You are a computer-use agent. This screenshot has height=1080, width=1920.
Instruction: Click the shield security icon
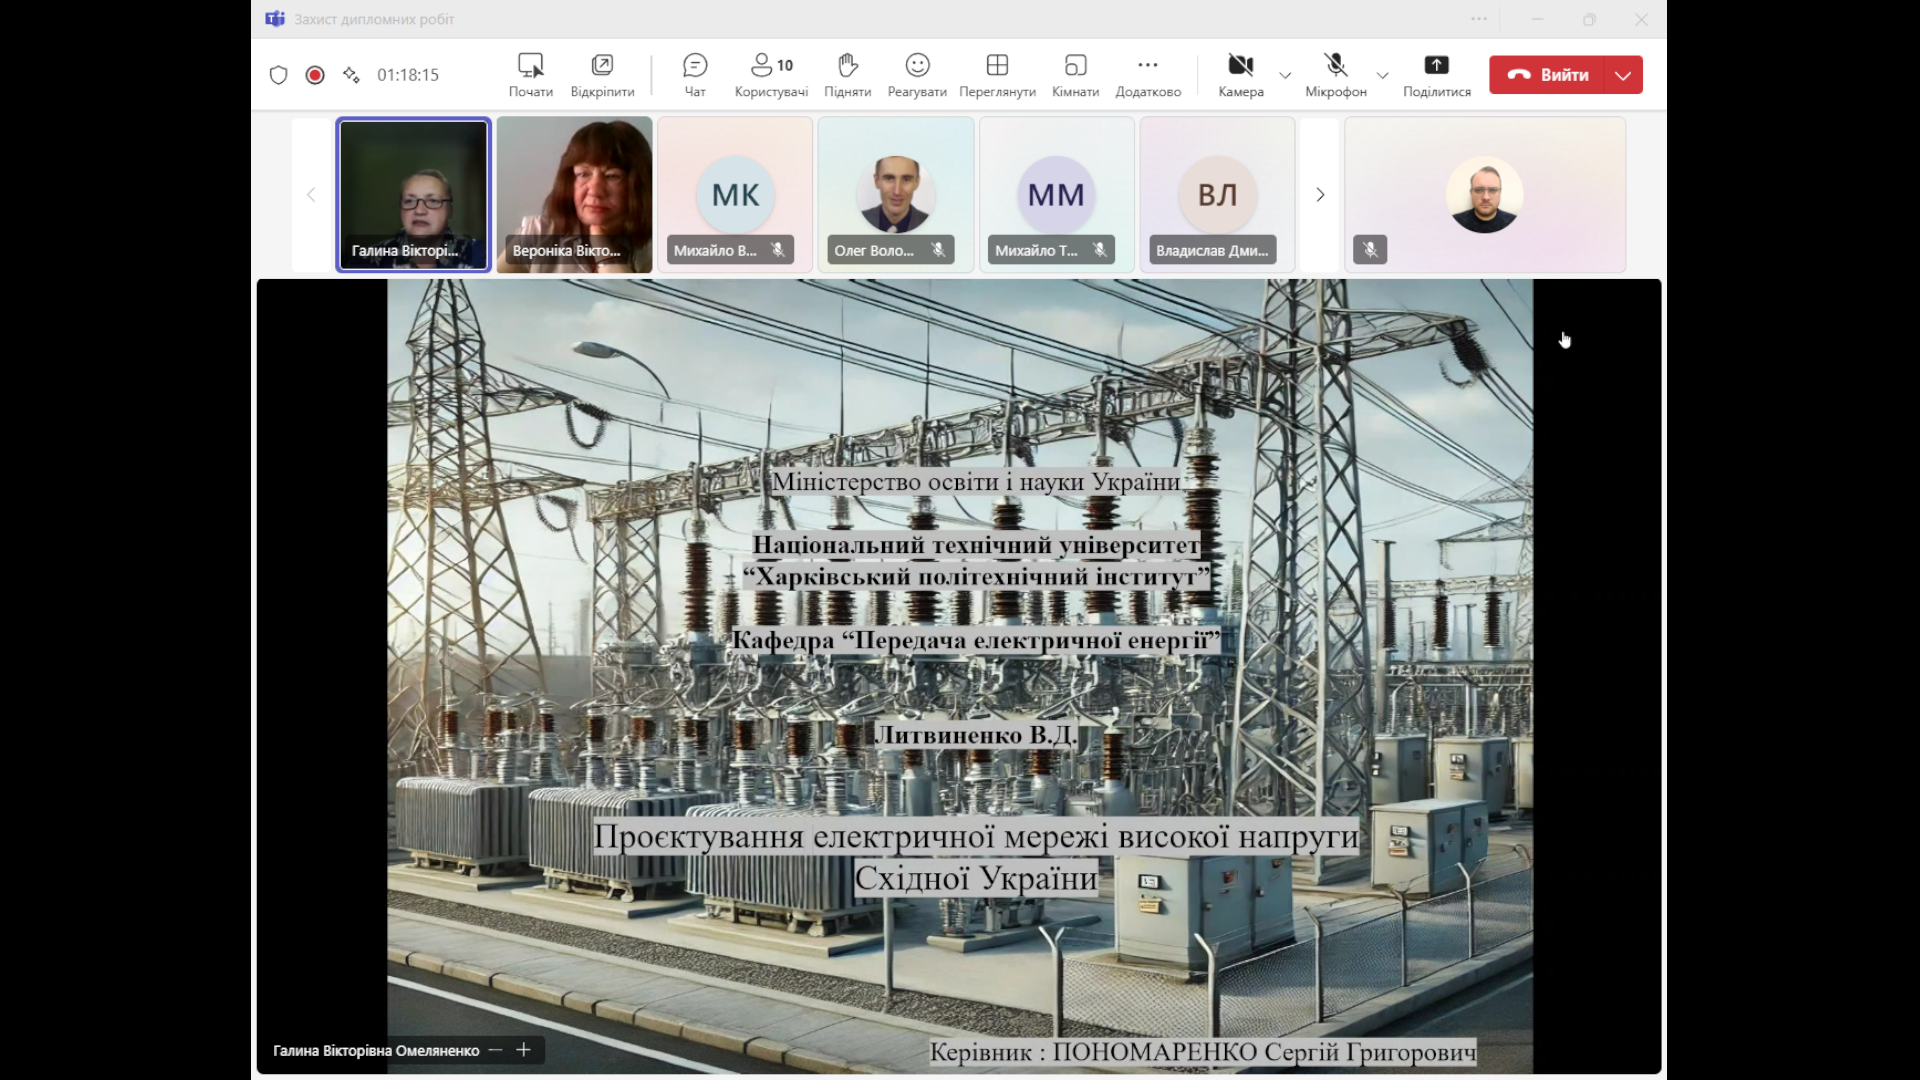tap(279, 75)
